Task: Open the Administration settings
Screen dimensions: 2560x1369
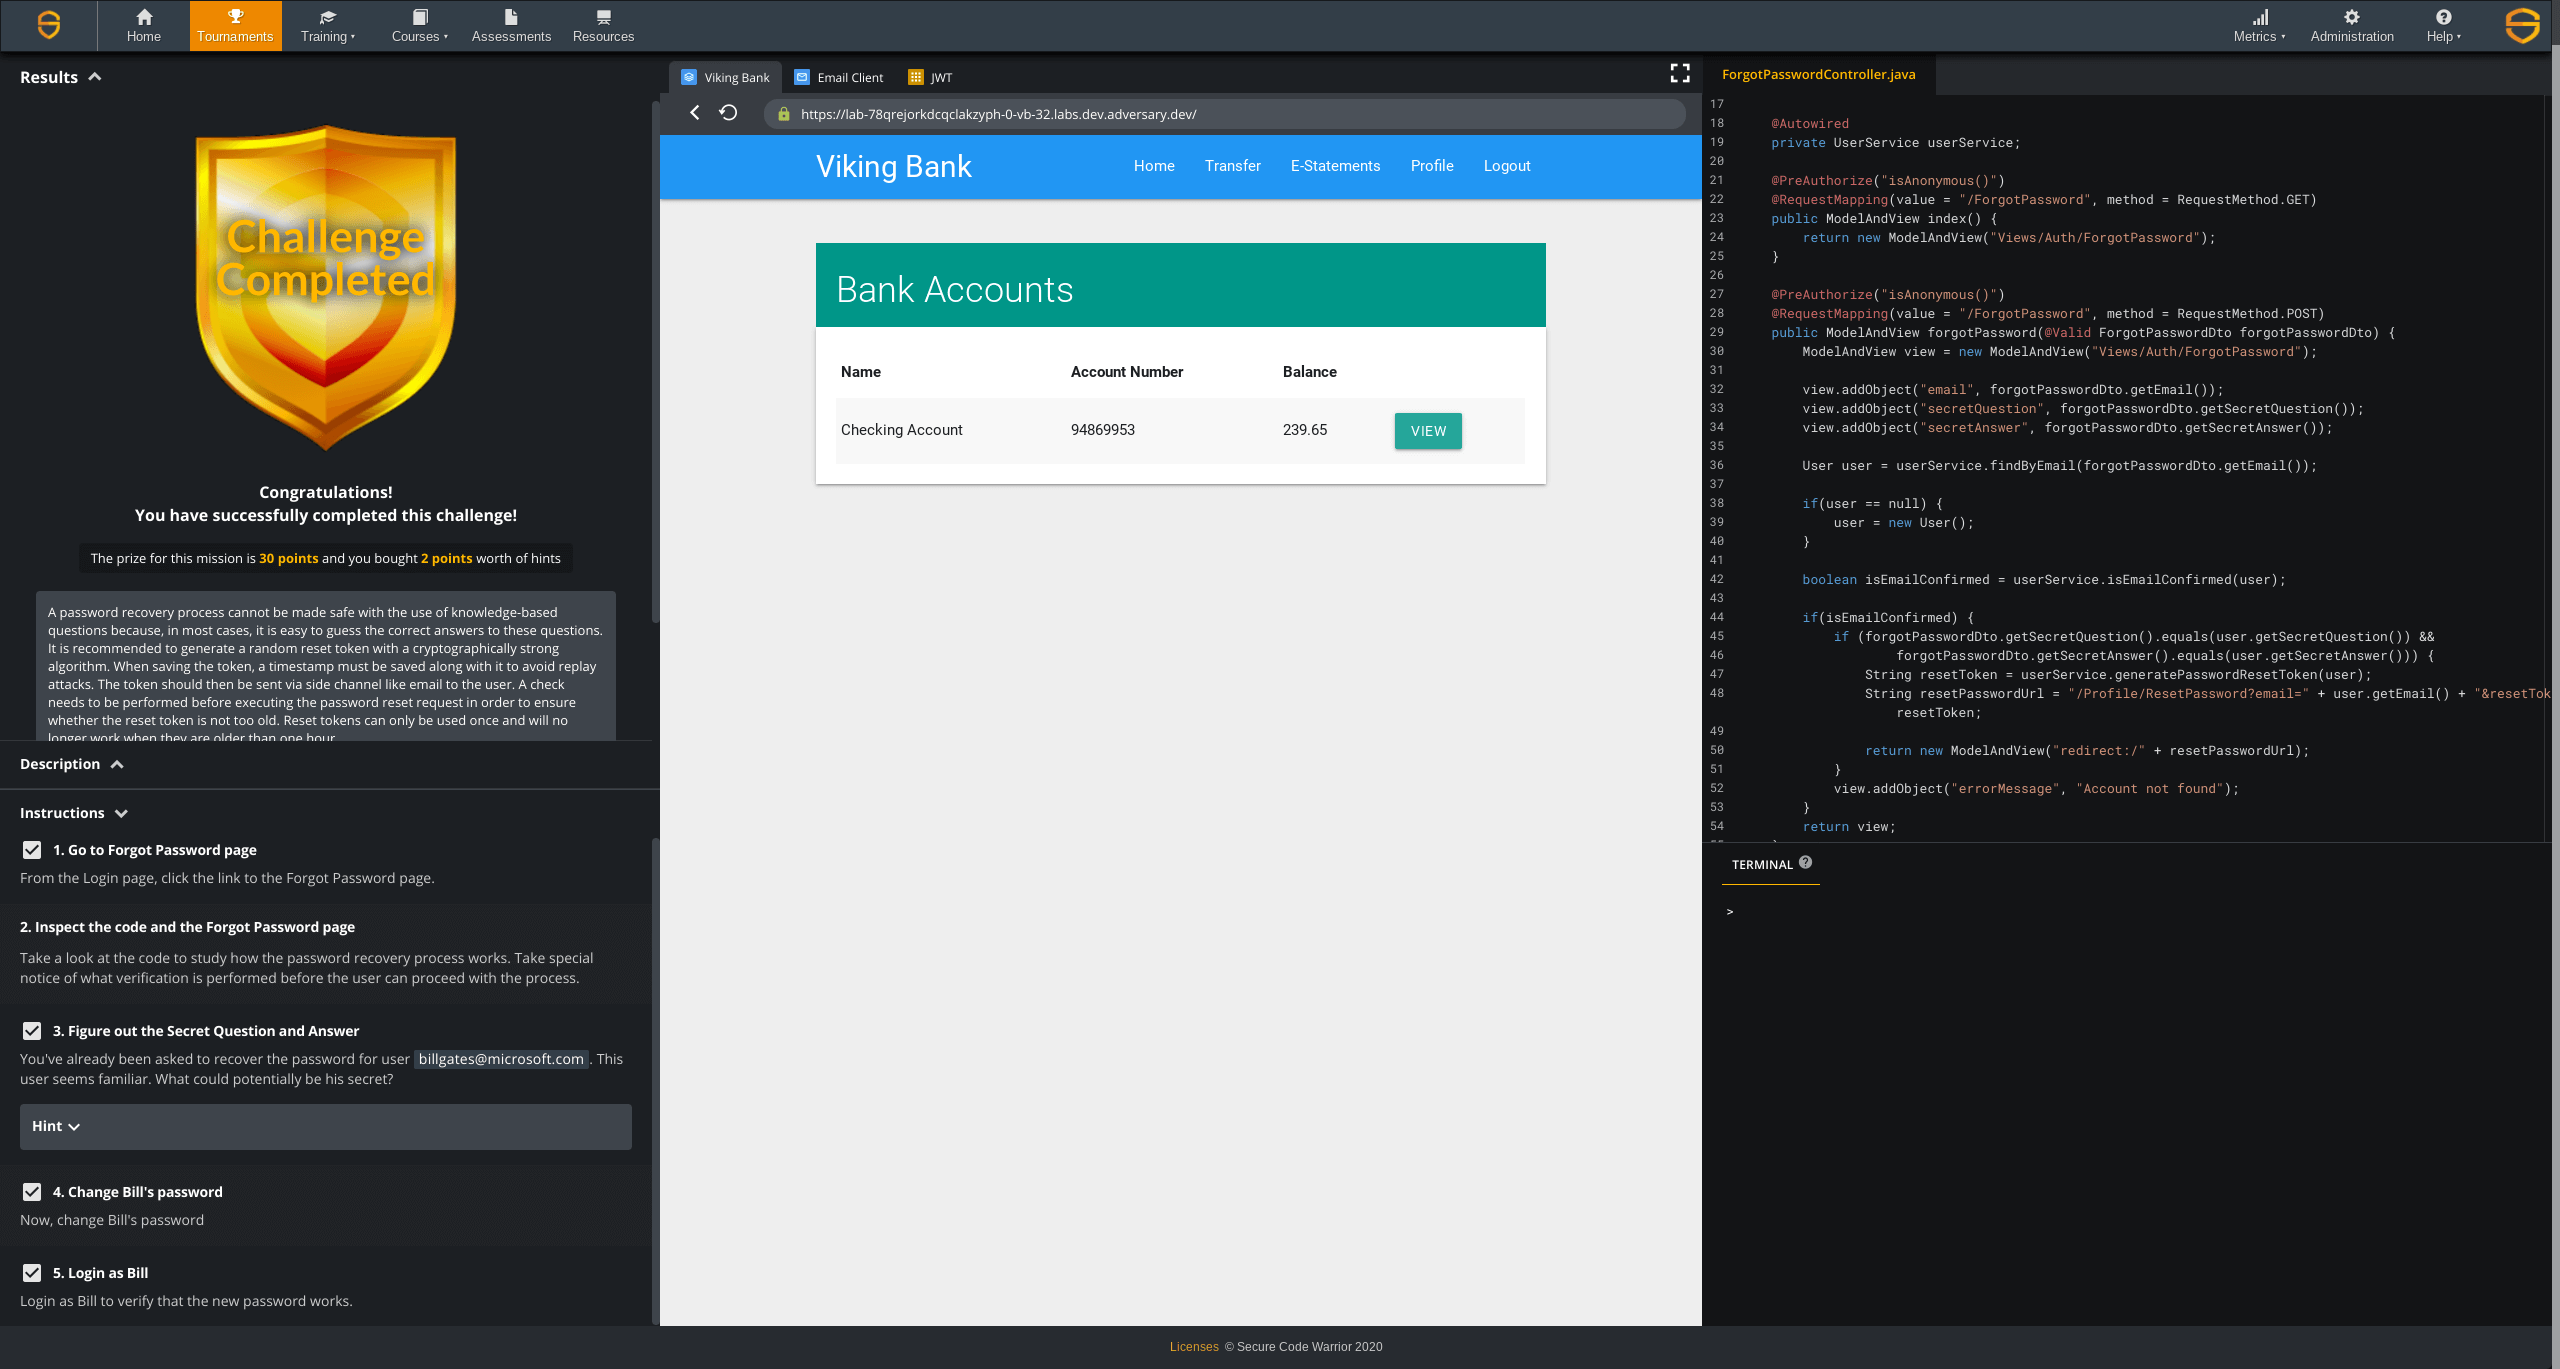Action: coord(2352,25)
